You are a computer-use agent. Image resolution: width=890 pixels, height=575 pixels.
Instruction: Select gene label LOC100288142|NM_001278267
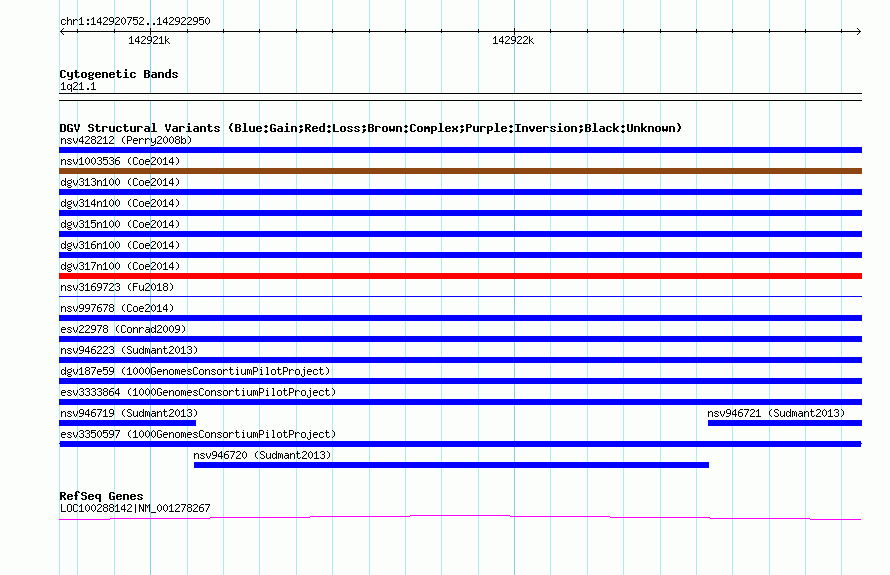pos(135,508)
